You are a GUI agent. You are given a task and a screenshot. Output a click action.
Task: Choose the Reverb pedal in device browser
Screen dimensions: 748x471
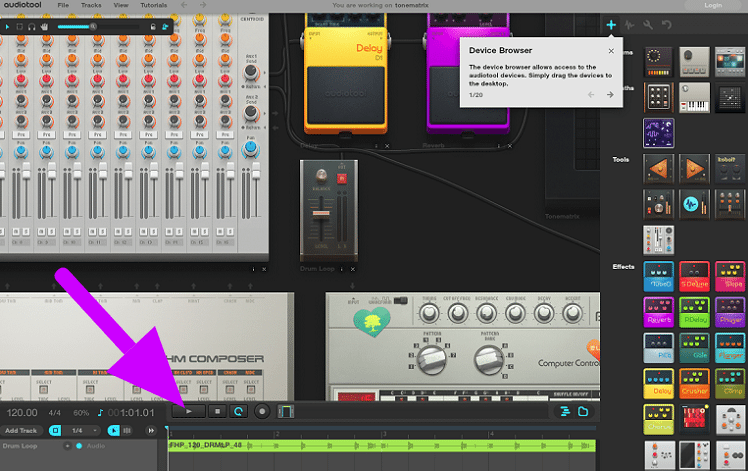[x=659, y=312]
